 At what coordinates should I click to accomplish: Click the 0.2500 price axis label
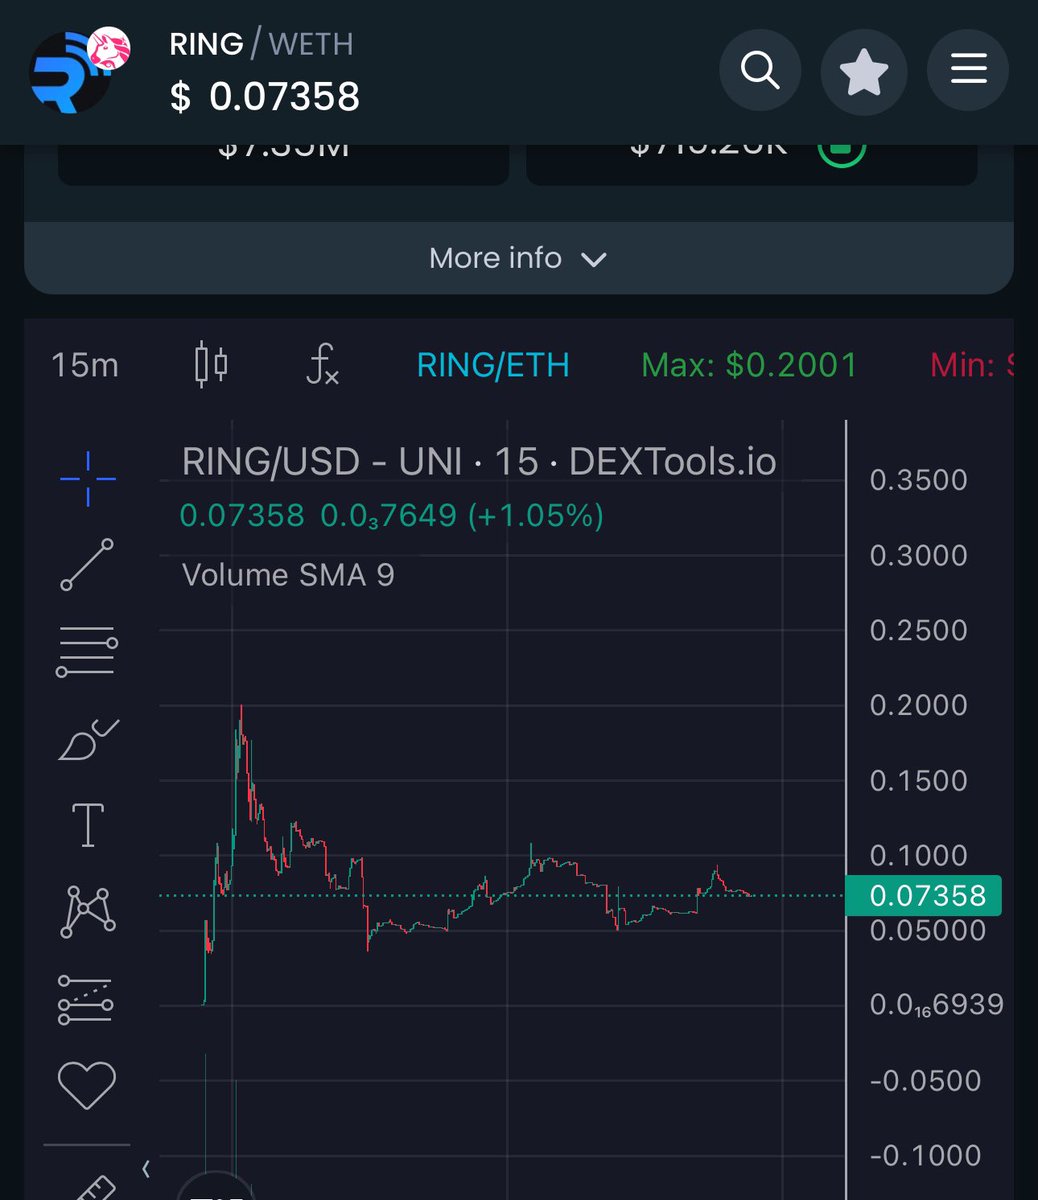click(x=919, y=631)
